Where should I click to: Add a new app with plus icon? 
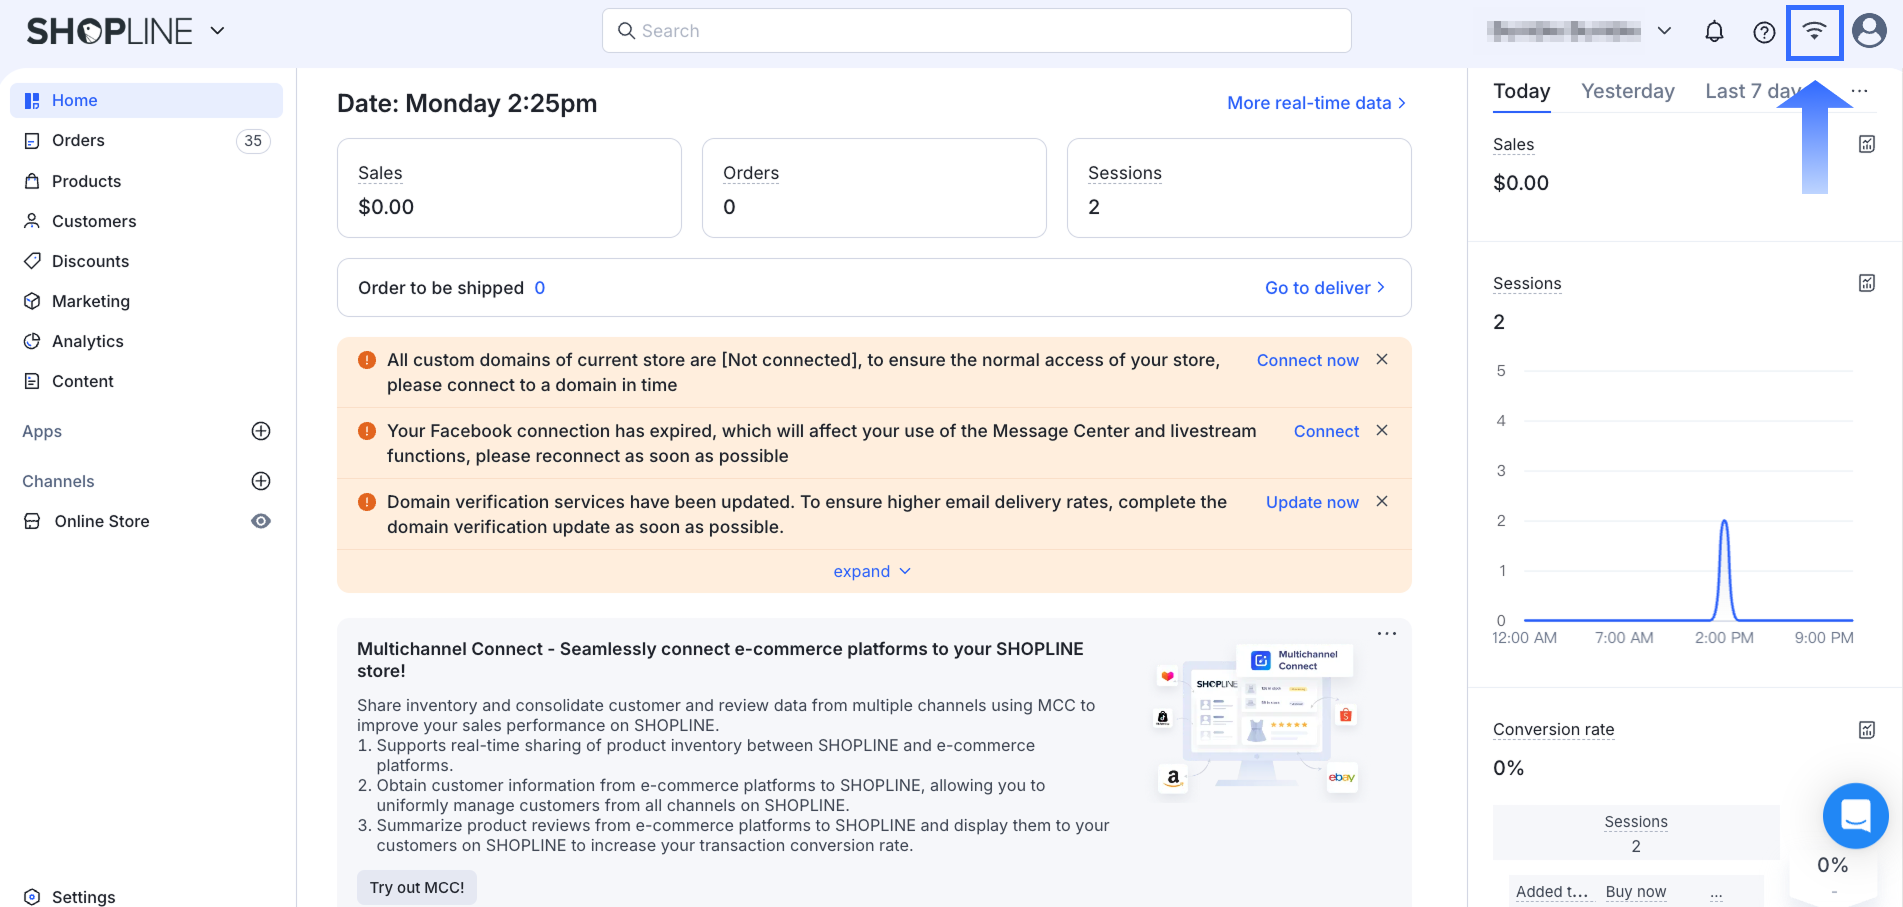point(261,431)
